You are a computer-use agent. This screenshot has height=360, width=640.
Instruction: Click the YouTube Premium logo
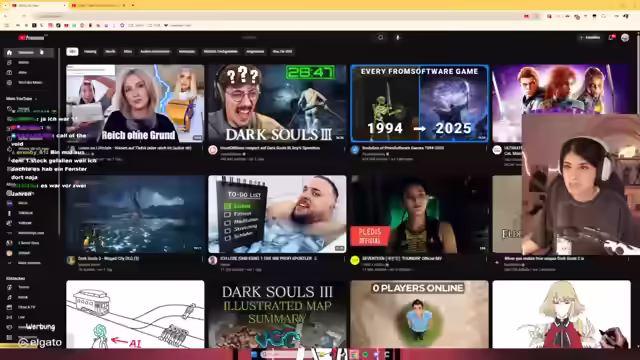[31, 38]
